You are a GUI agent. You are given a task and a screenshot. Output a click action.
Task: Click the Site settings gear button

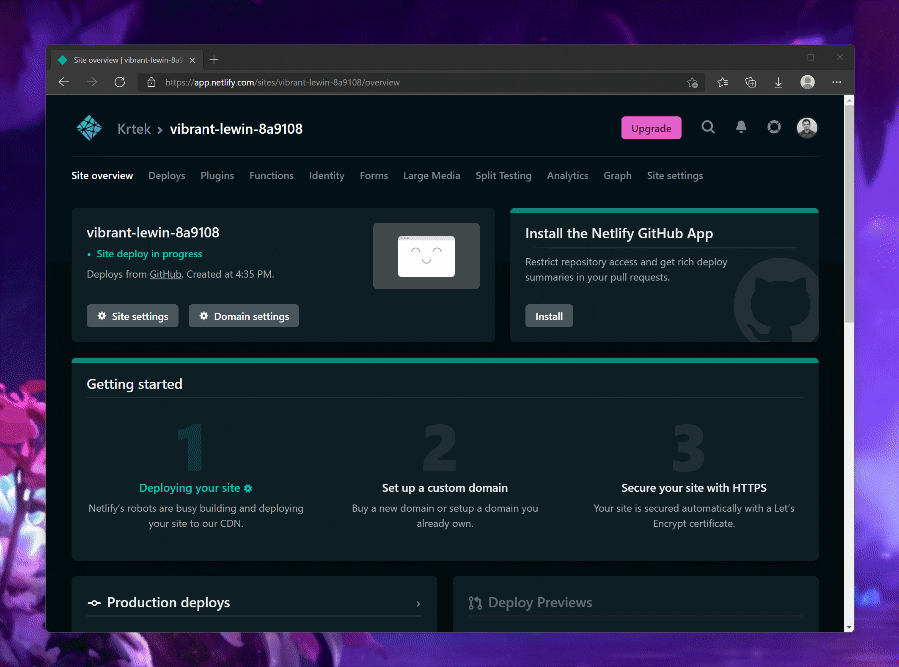132,316
